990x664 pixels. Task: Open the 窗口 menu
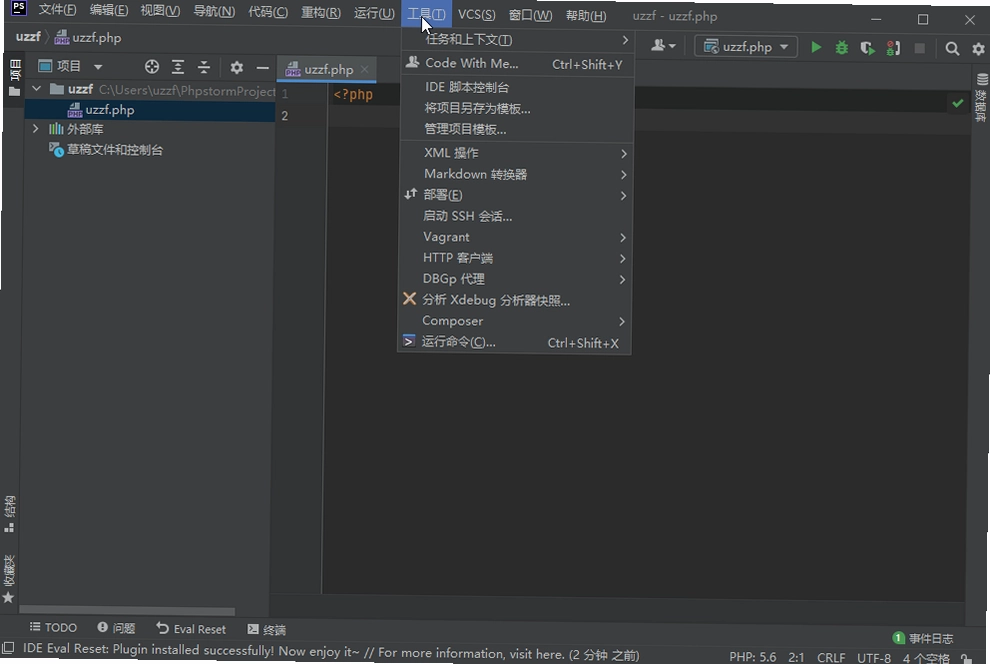(530, 15)
